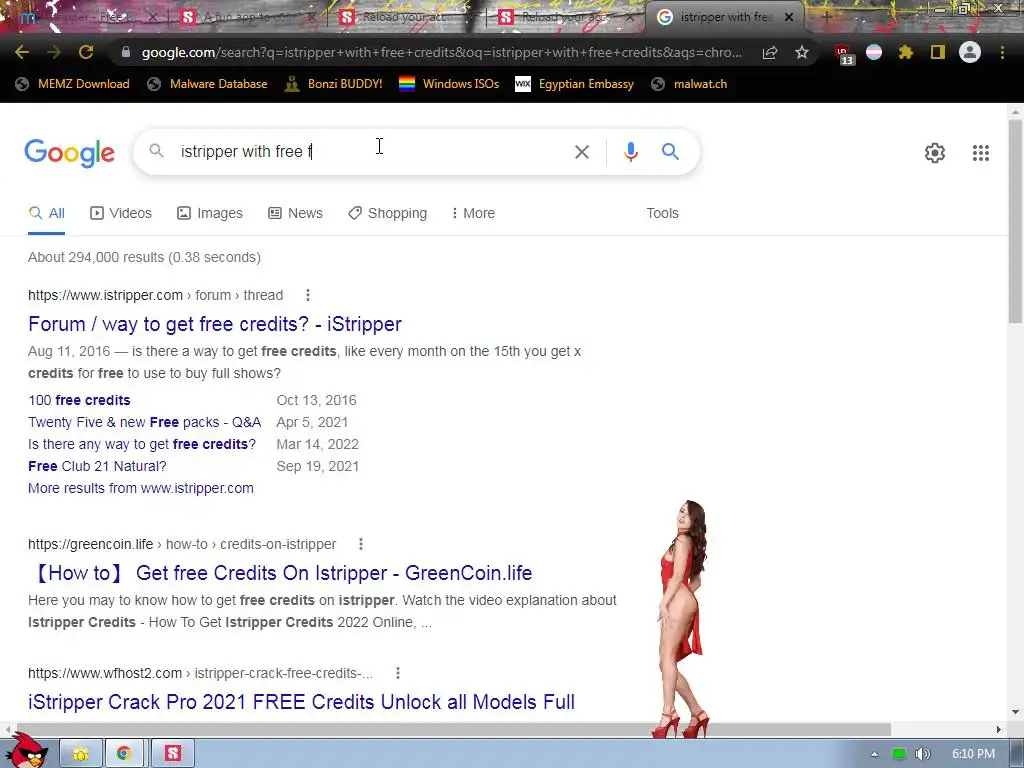
Task: Open the Chrome three-dot menu
Action: (x=1002, y=52)
